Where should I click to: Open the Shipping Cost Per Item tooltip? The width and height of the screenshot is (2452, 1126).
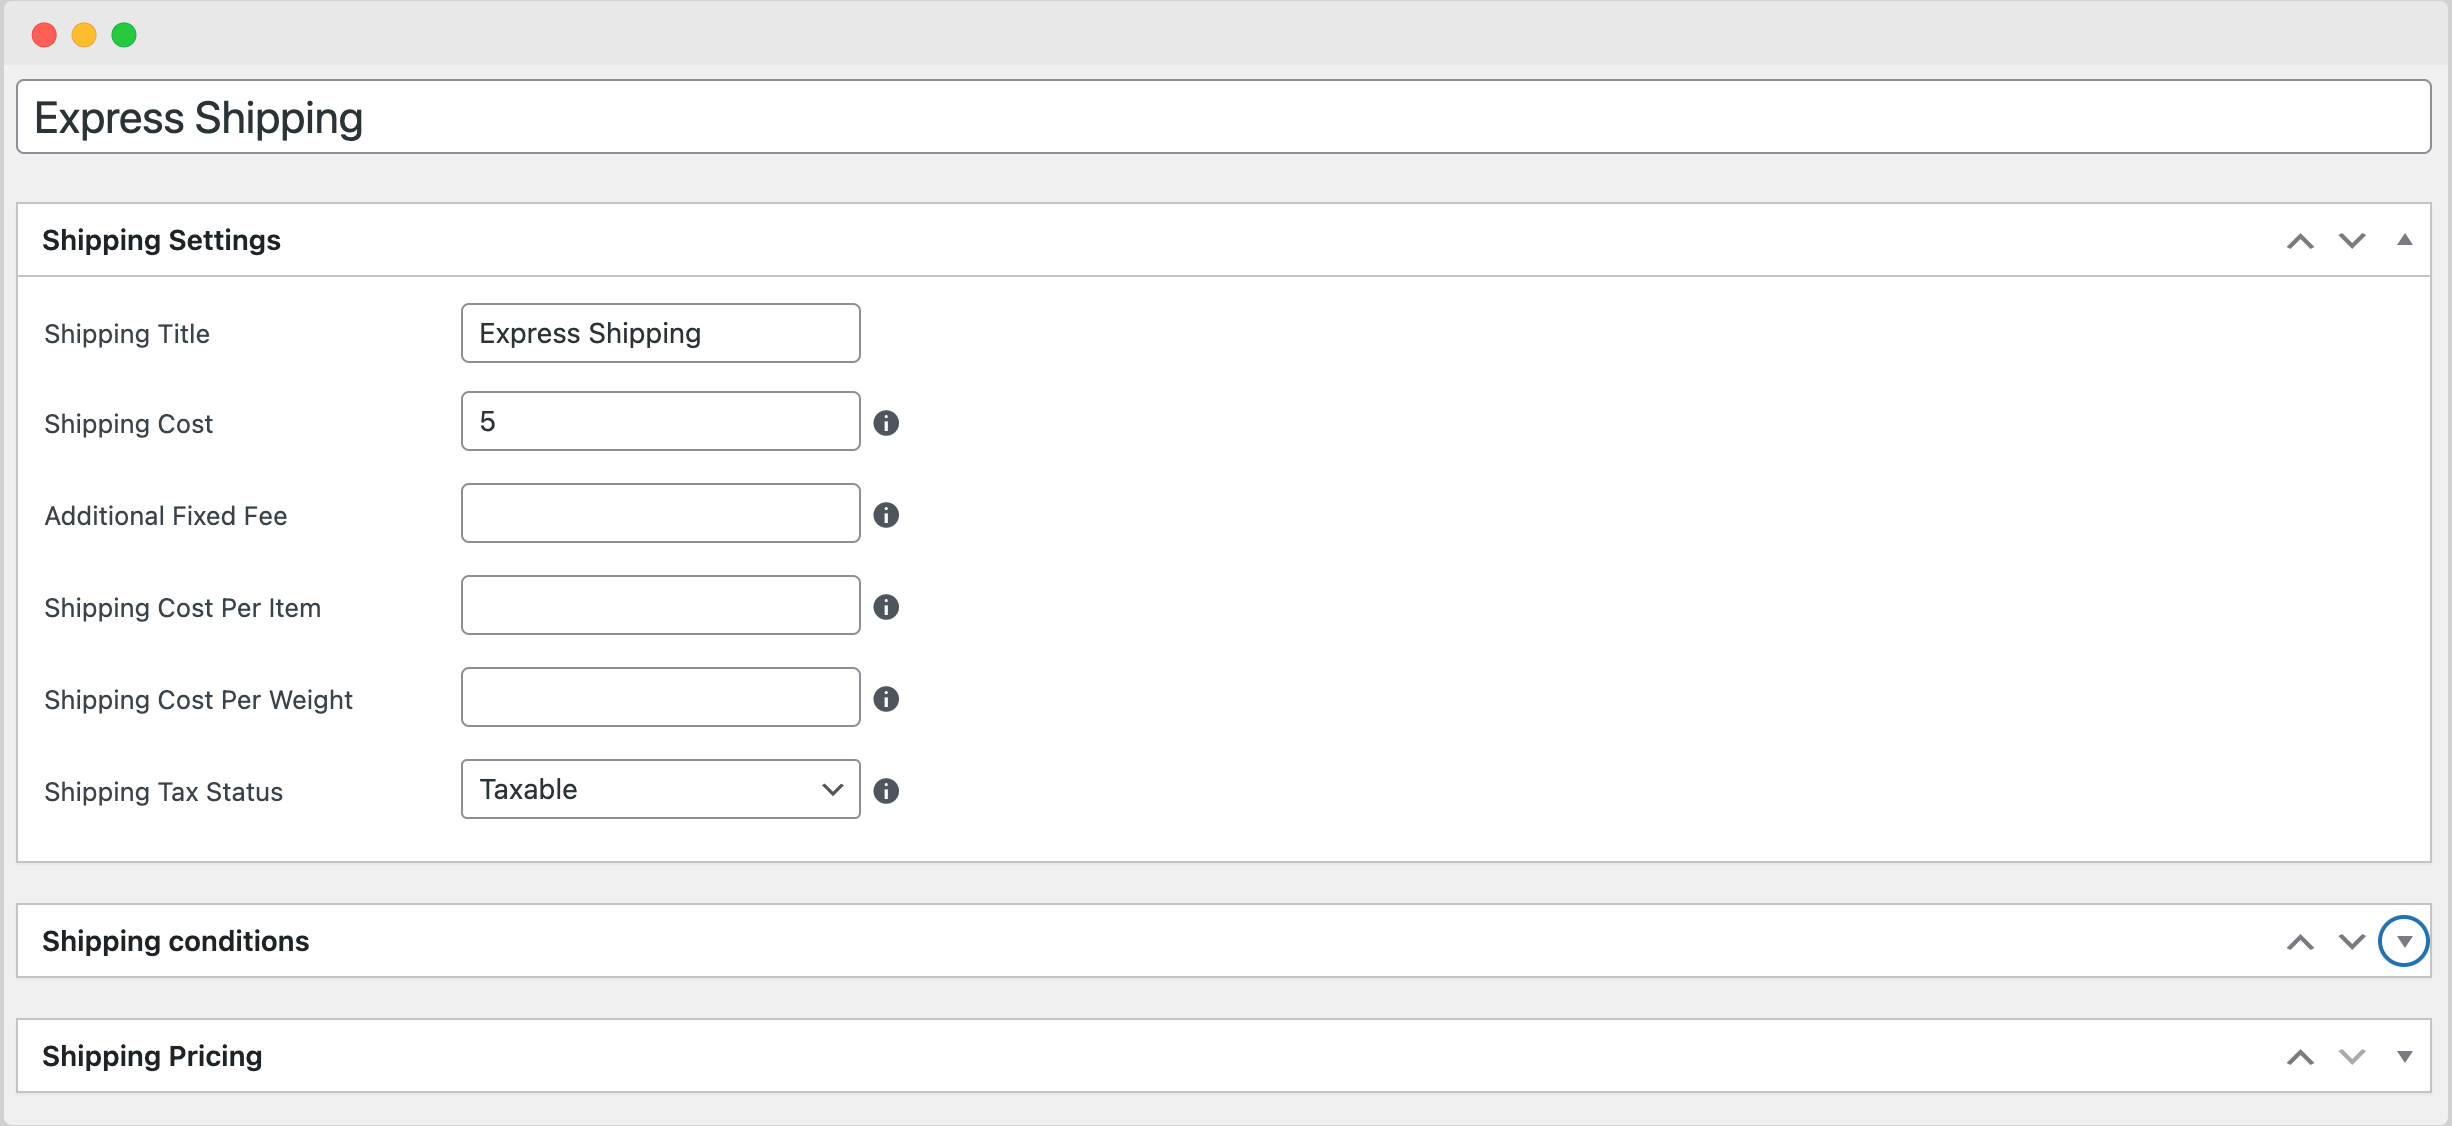[x=886, y=607]
